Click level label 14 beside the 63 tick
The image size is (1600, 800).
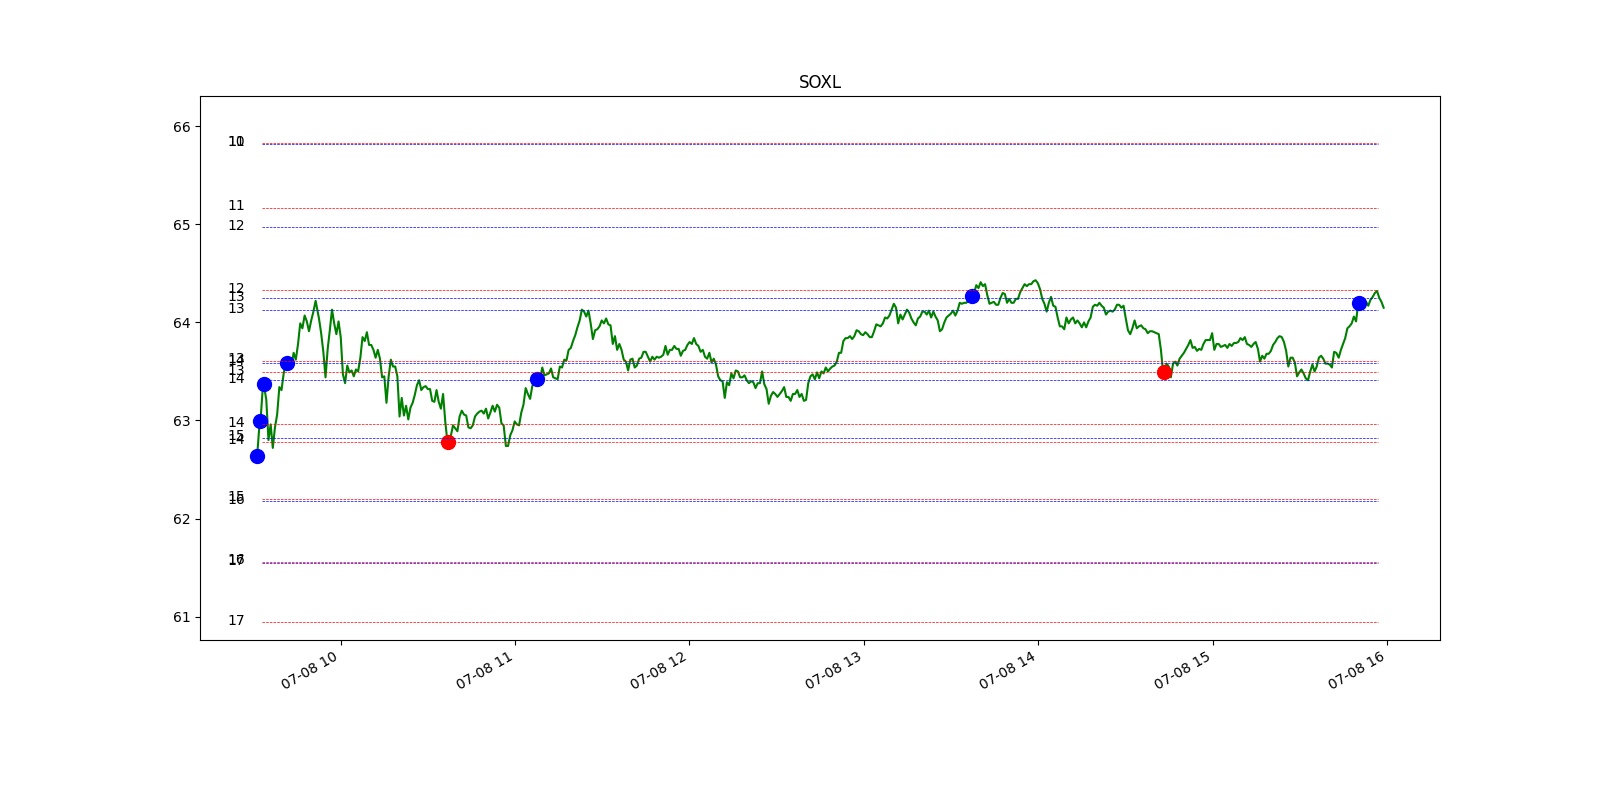coord(236,423)
